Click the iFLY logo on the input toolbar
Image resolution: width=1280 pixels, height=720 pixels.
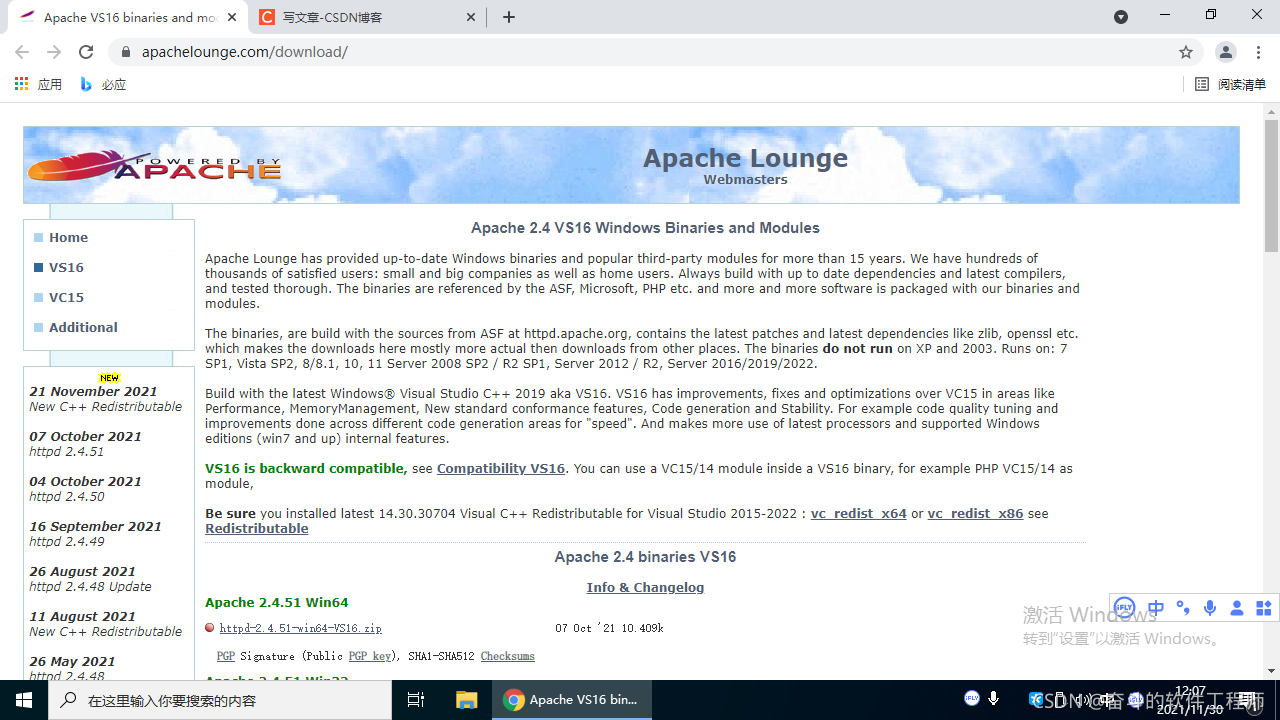coord(1124,607)
